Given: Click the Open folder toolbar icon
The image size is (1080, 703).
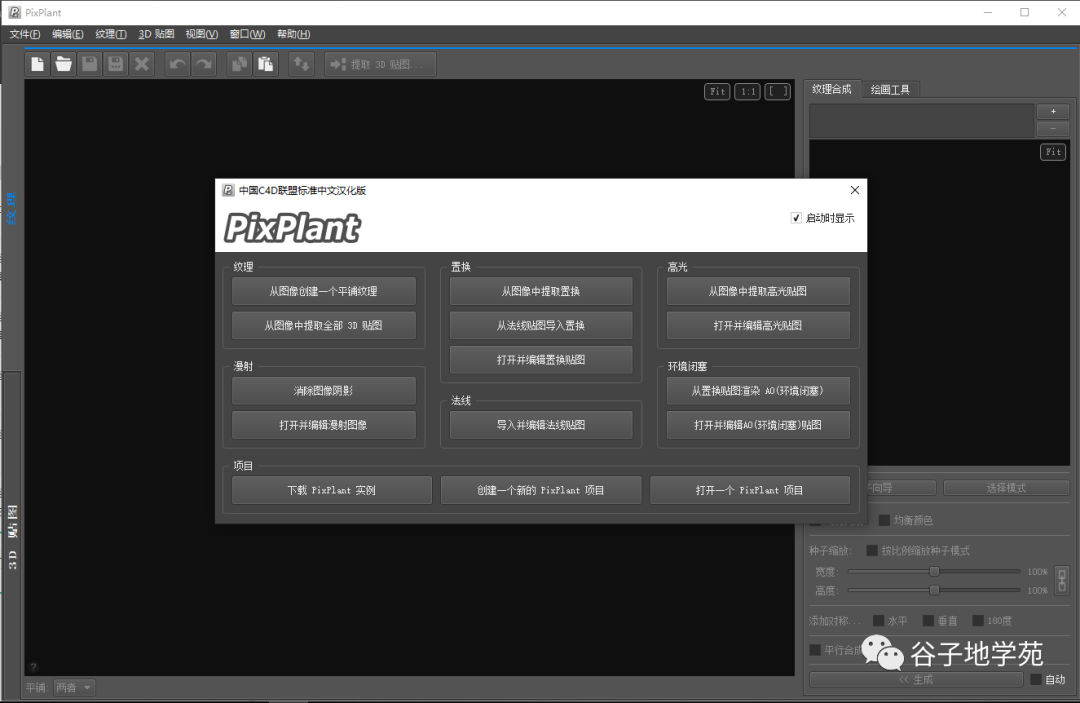Looking at the screenshot, I should (x=63, y=64).
